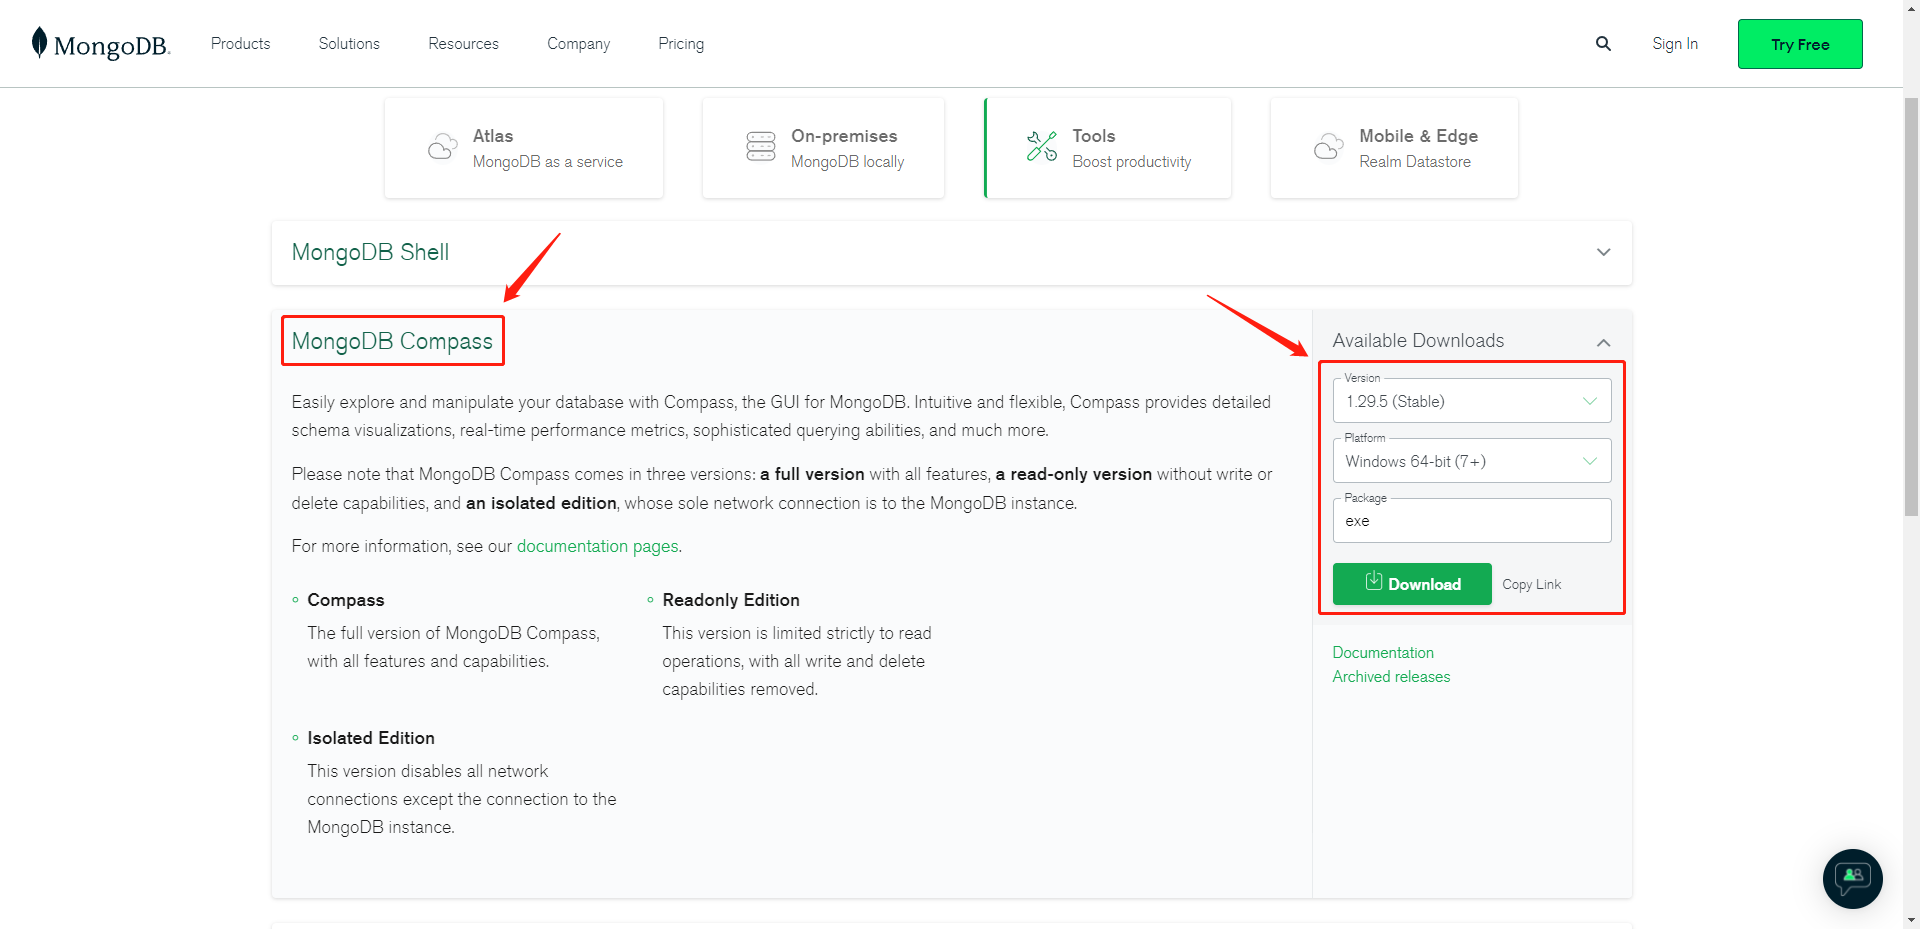The image size is (1920, 929).
Task: Click the On-premises database stack icon
Action: coord(761,147)
